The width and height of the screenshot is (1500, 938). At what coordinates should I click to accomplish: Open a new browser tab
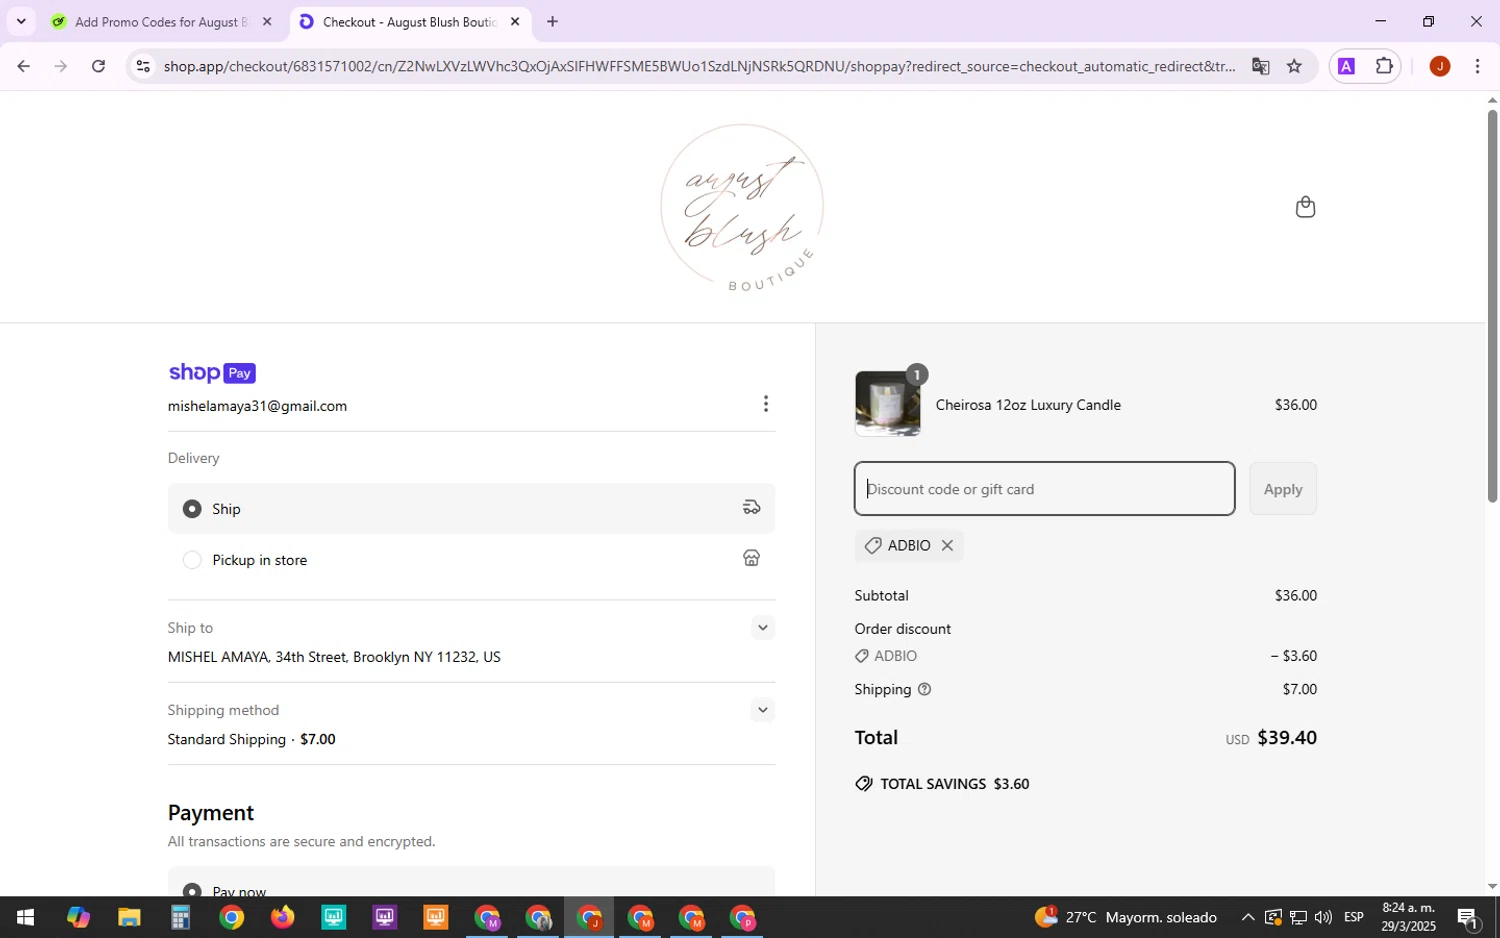(552, 22)
